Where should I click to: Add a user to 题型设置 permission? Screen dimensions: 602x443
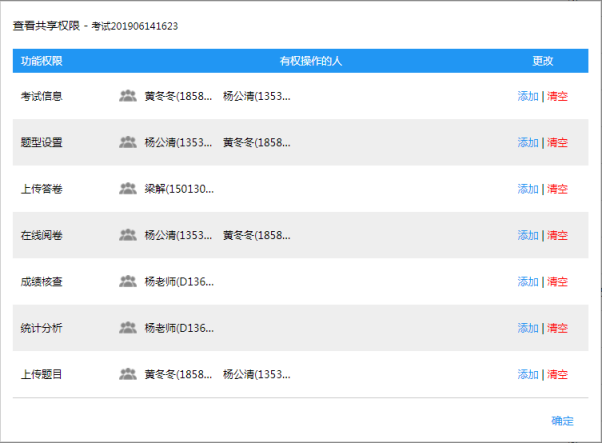tap(527, 142)
